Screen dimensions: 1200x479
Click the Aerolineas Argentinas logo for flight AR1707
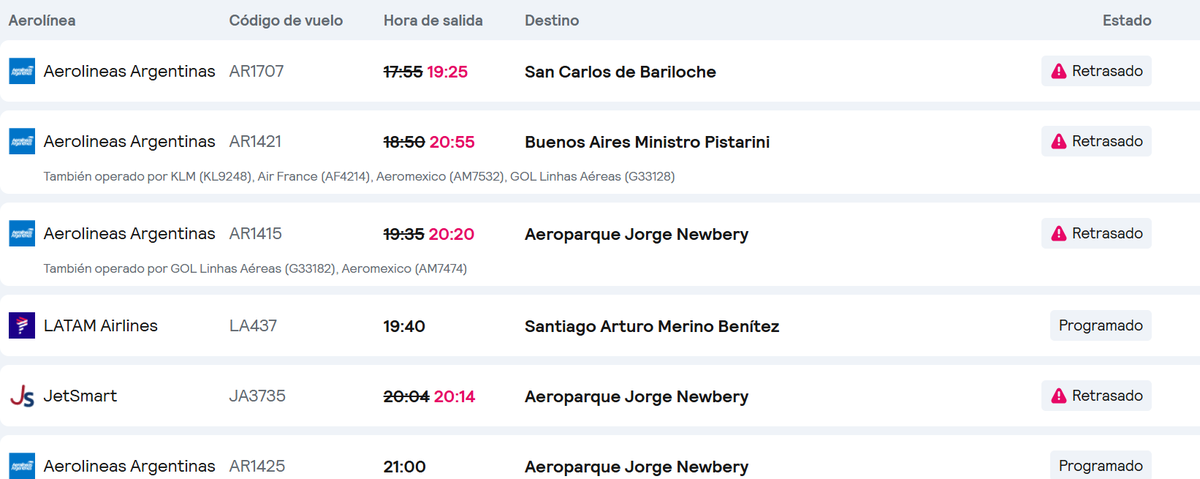21,71
